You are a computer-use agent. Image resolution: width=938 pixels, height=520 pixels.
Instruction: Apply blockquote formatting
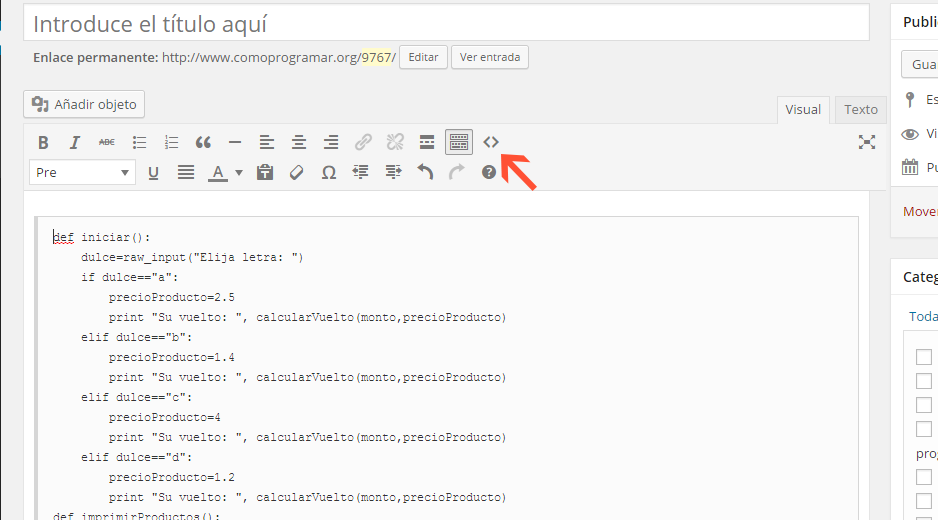pos(203,142)
